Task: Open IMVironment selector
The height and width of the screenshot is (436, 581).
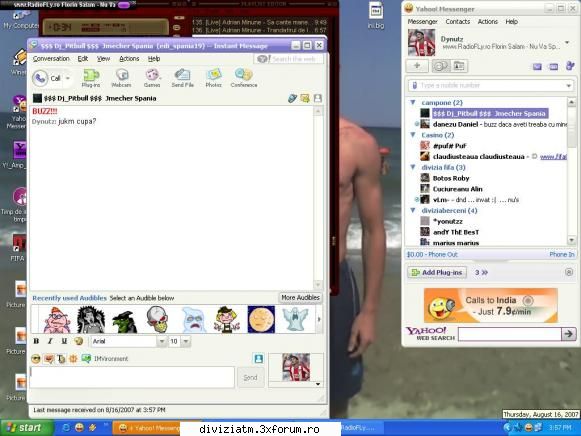Action: pyautogui.click(x=105, y=359)
